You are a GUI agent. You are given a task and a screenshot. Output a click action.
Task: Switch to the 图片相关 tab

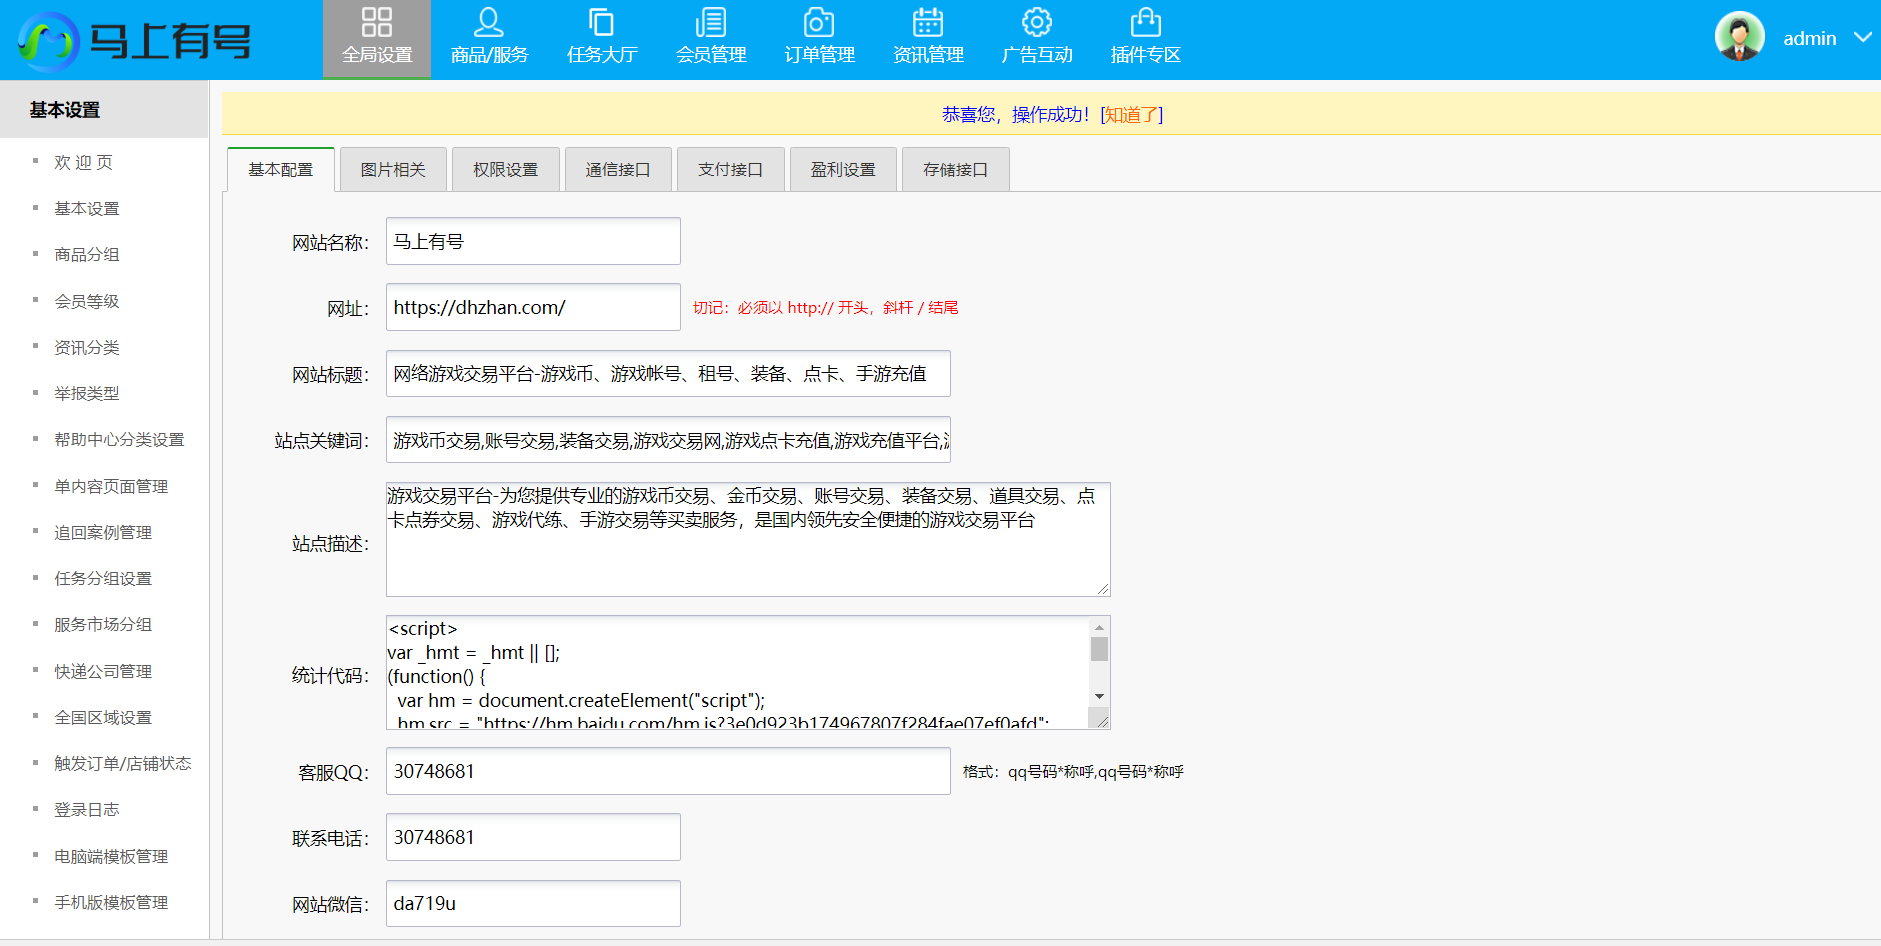click(393, 170)
